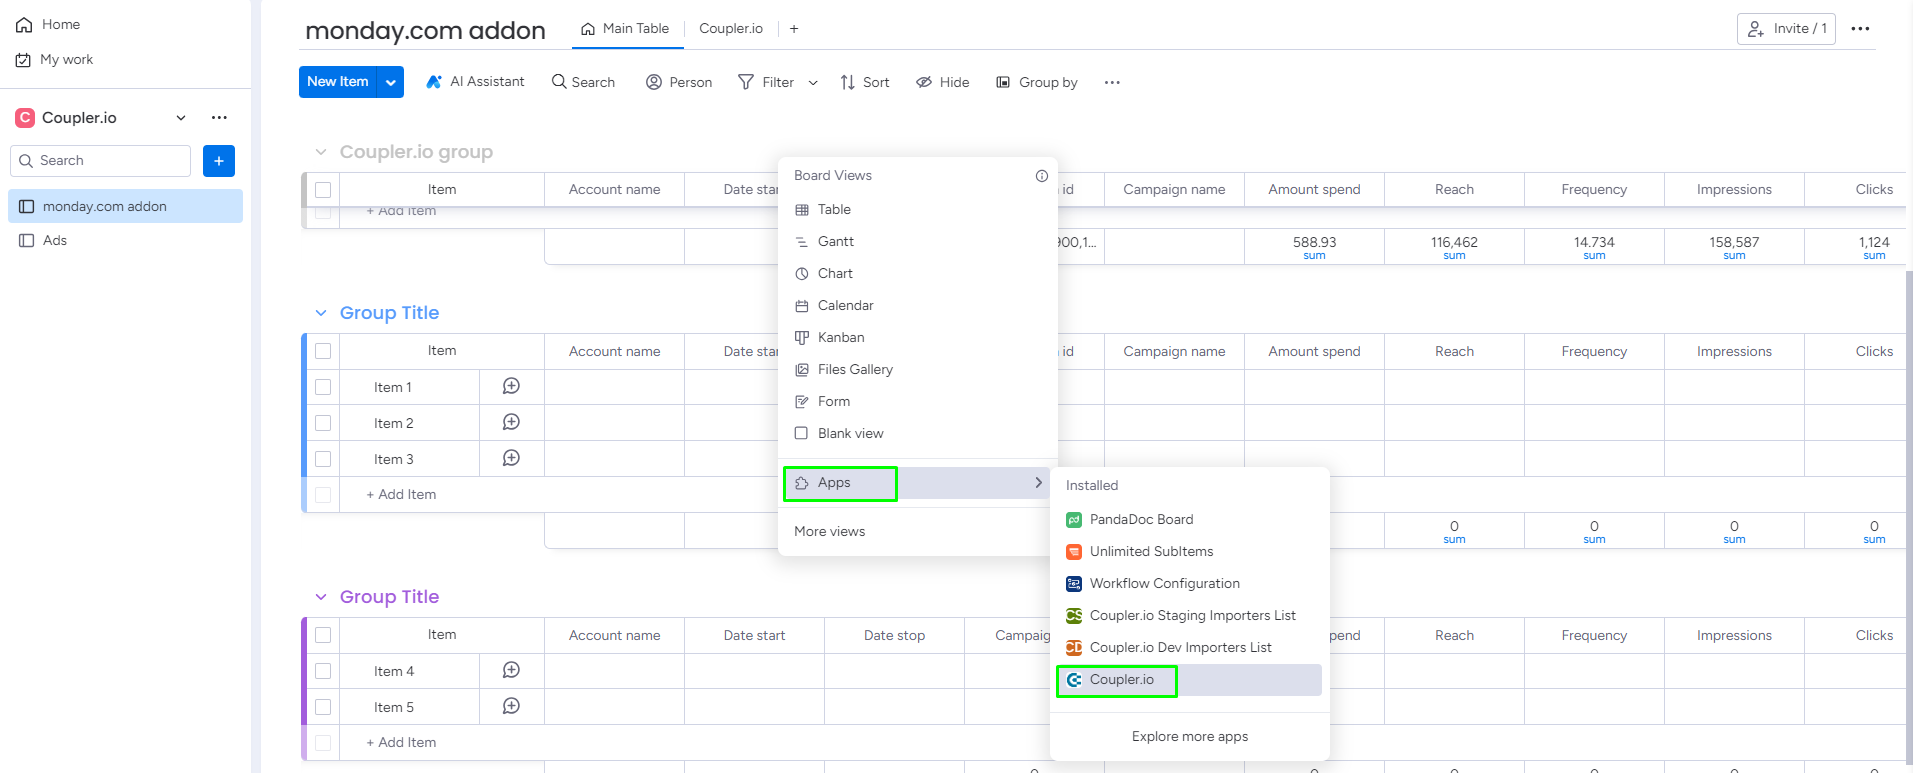
Task: Select Kanban from Board Views menu
Action: click(840, 338)
